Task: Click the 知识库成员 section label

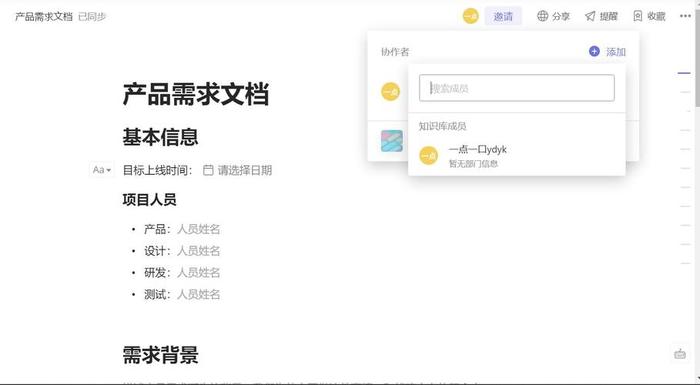Action: [442, 126]
